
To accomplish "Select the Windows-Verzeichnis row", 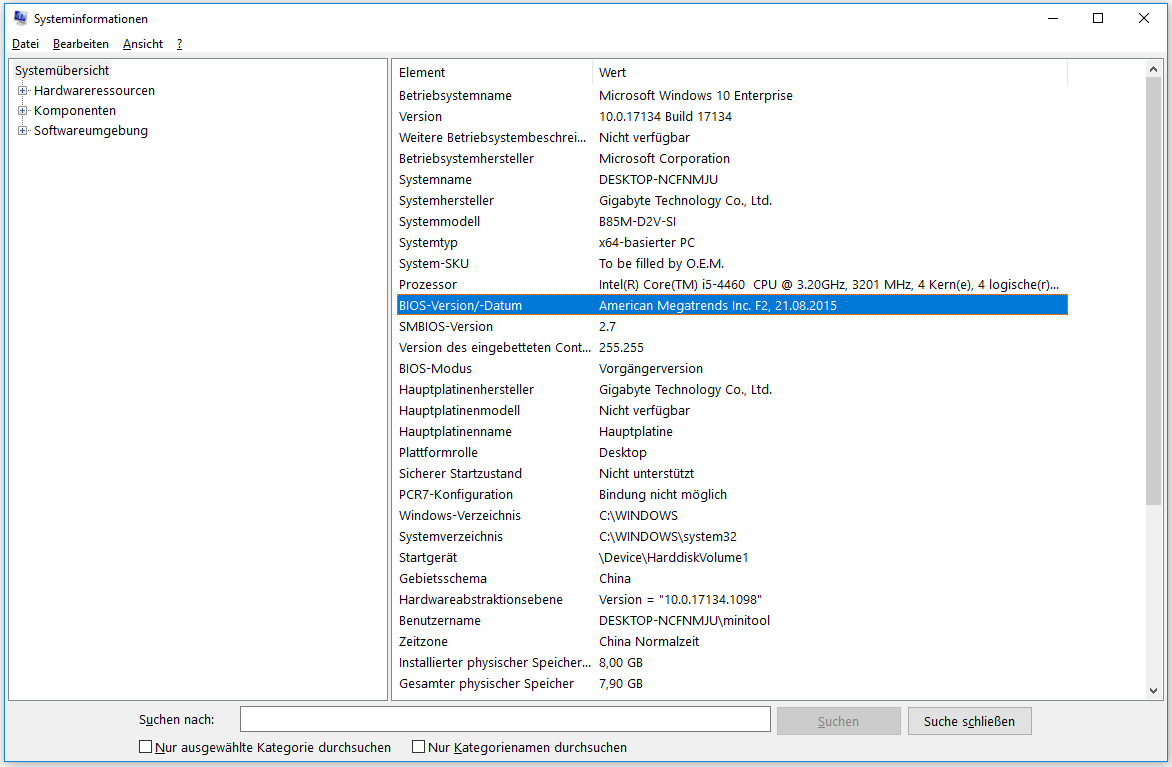I will tap(732, 514).
